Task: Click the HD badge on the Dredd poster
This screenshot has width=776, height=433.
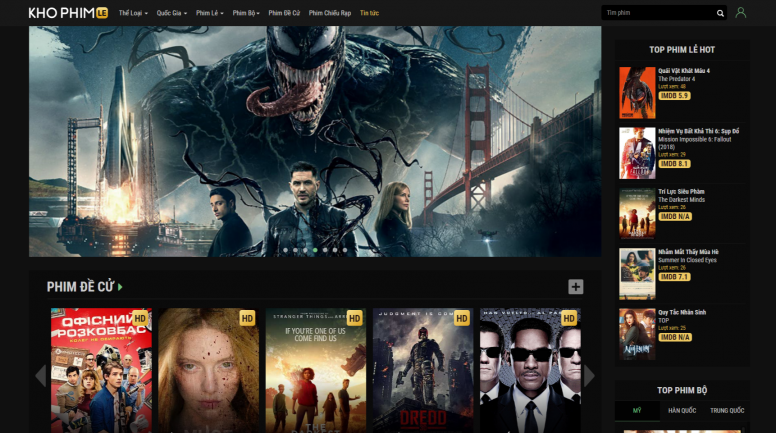Action: tap(462, 318)
